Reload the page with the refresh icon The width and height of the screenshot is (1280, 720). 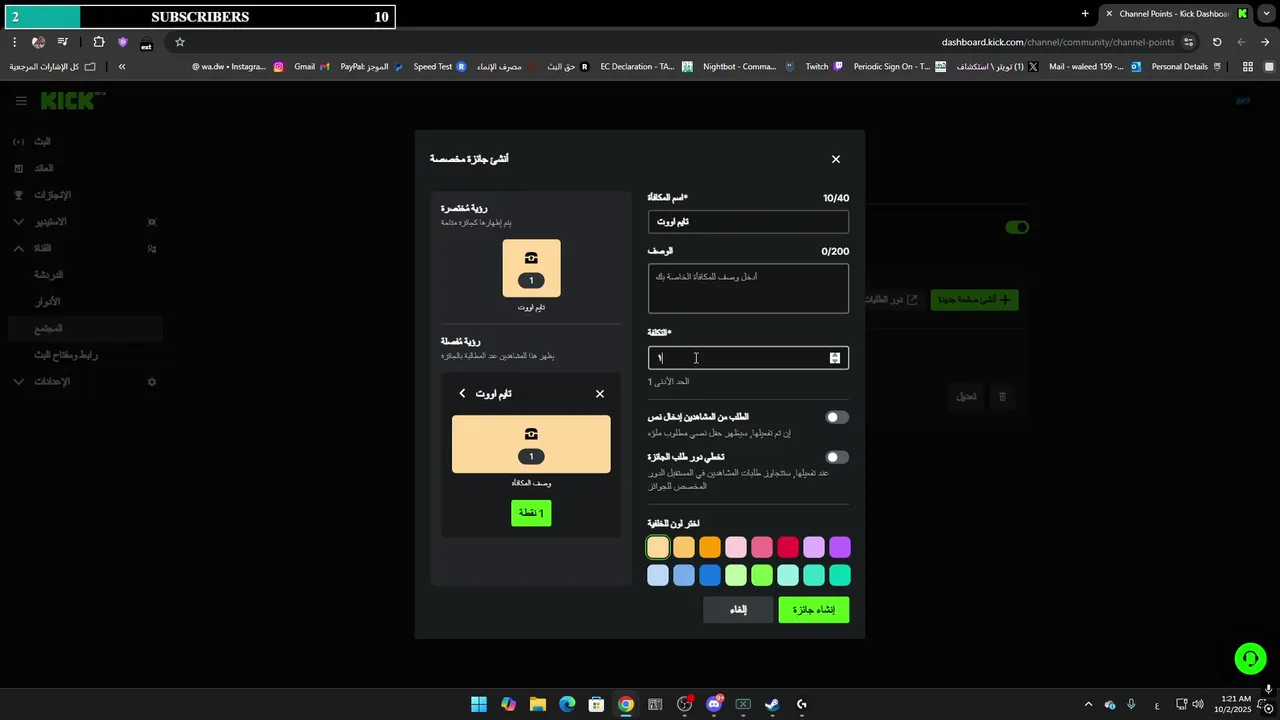(1217, 42)
